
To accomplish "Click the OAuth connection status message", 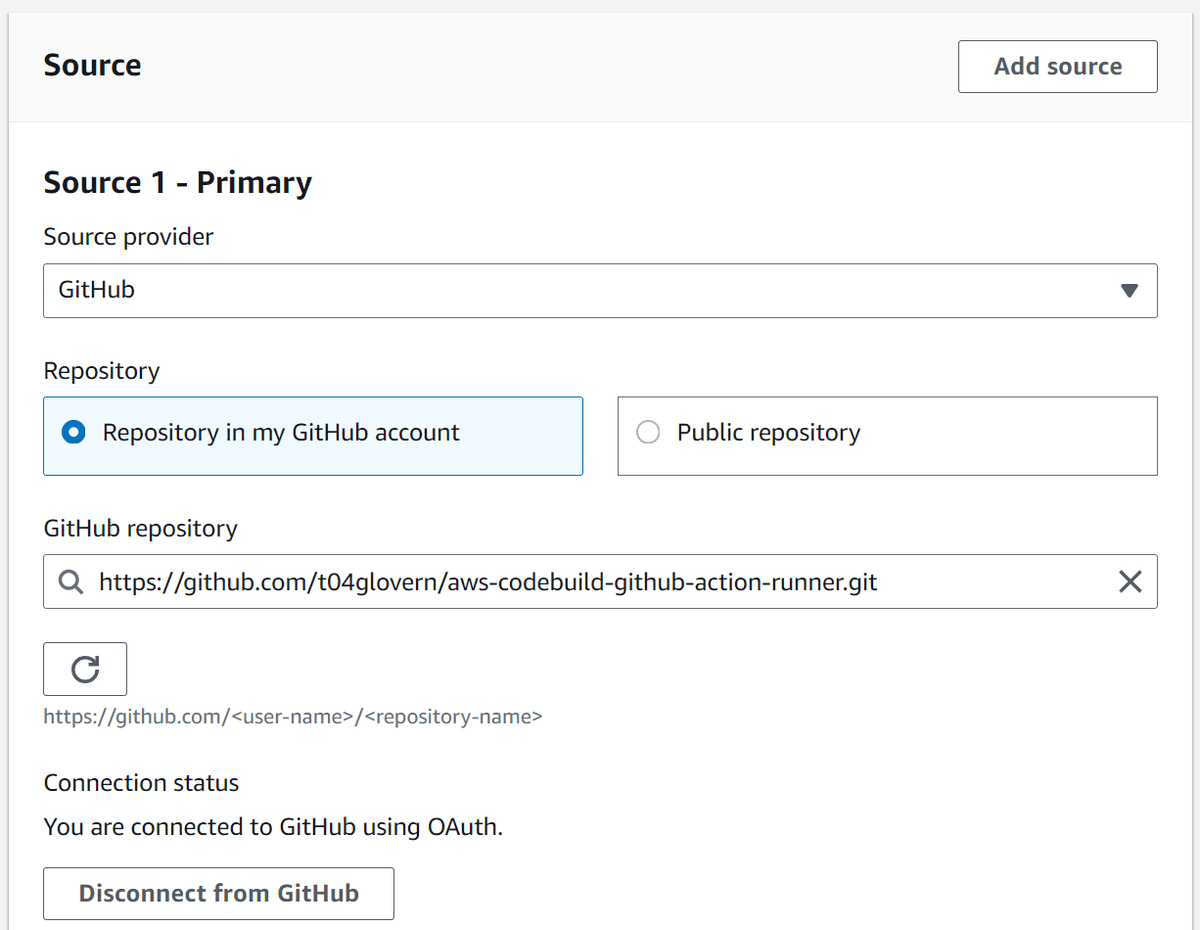I will tap(272, 827).
